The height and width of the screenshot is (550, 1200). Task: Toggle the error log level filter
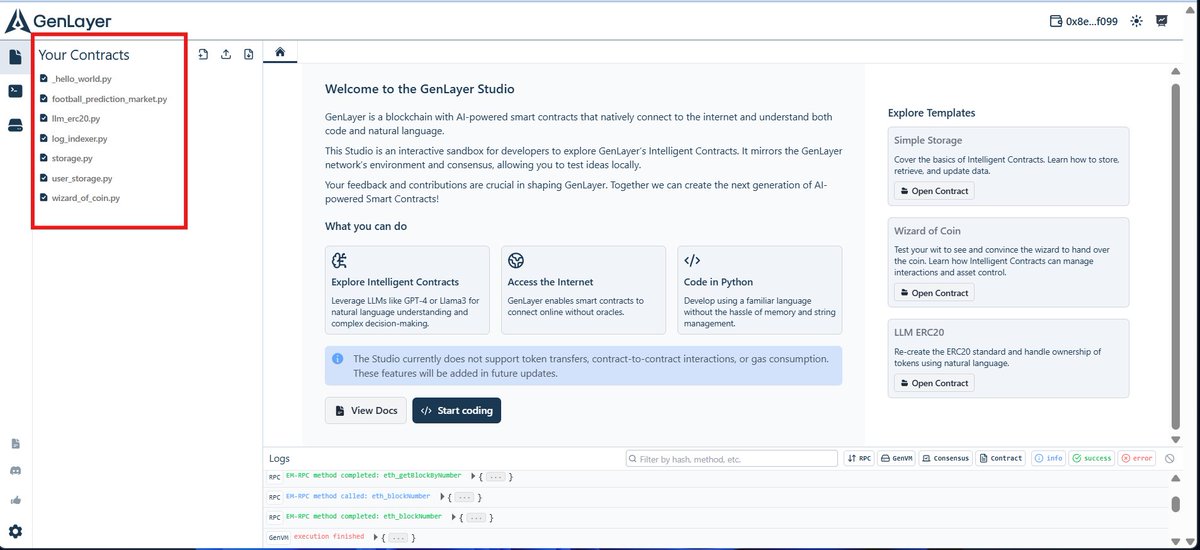[x=1136, y=459]
